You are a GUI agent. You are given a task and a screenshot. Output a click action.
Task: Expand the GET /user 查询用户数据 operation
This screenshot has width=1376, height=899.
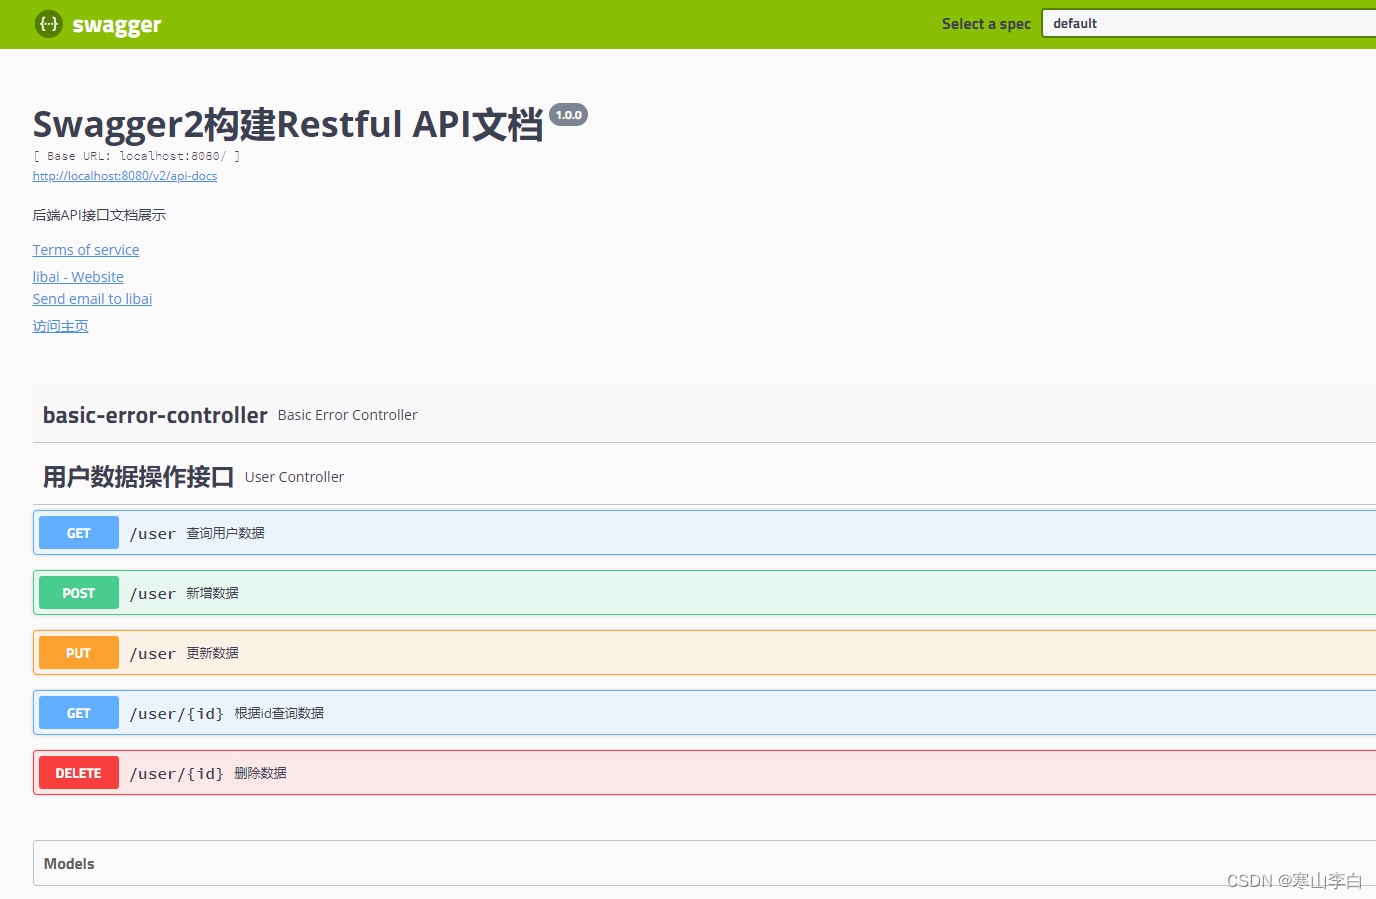point(705,533)
